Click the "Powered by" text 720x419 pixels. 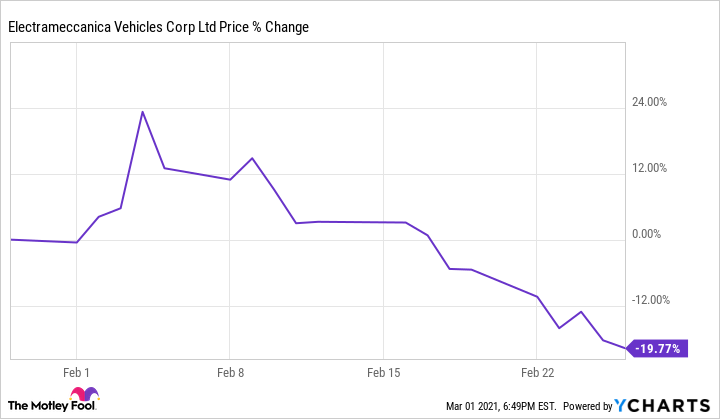coord(587,406)
